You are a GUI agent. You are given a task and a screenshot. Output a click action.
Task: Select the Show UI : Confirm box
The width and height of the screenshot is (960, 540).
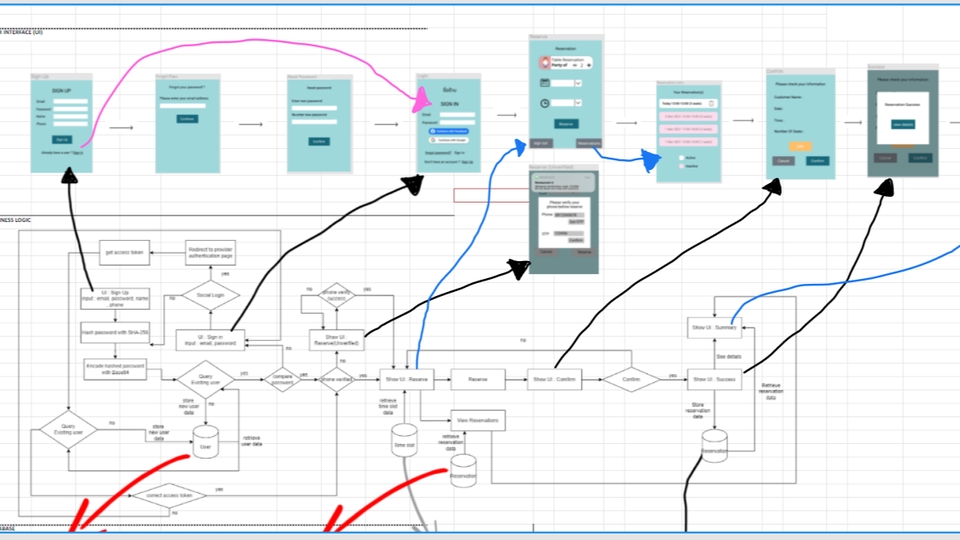tap(555, 380)
